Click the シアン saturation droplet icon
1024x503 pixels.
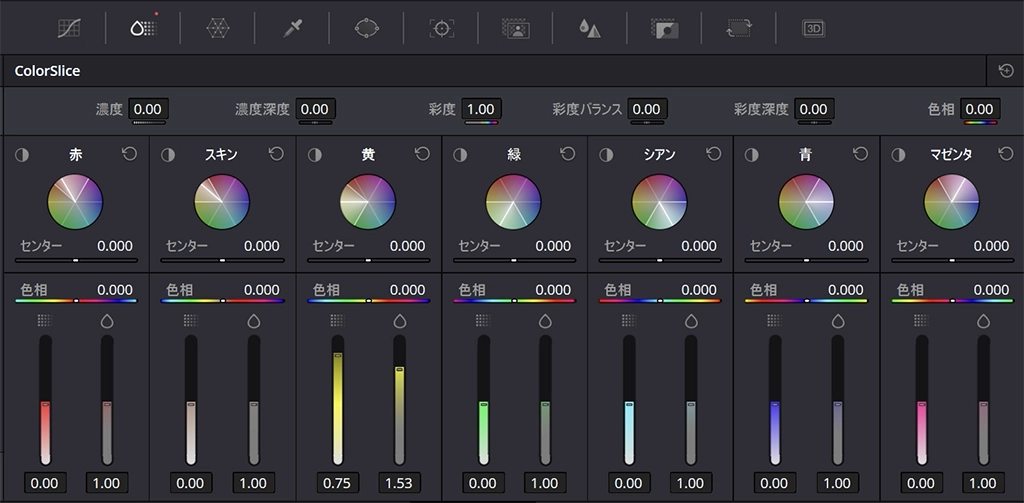click(x=691, y=321)
